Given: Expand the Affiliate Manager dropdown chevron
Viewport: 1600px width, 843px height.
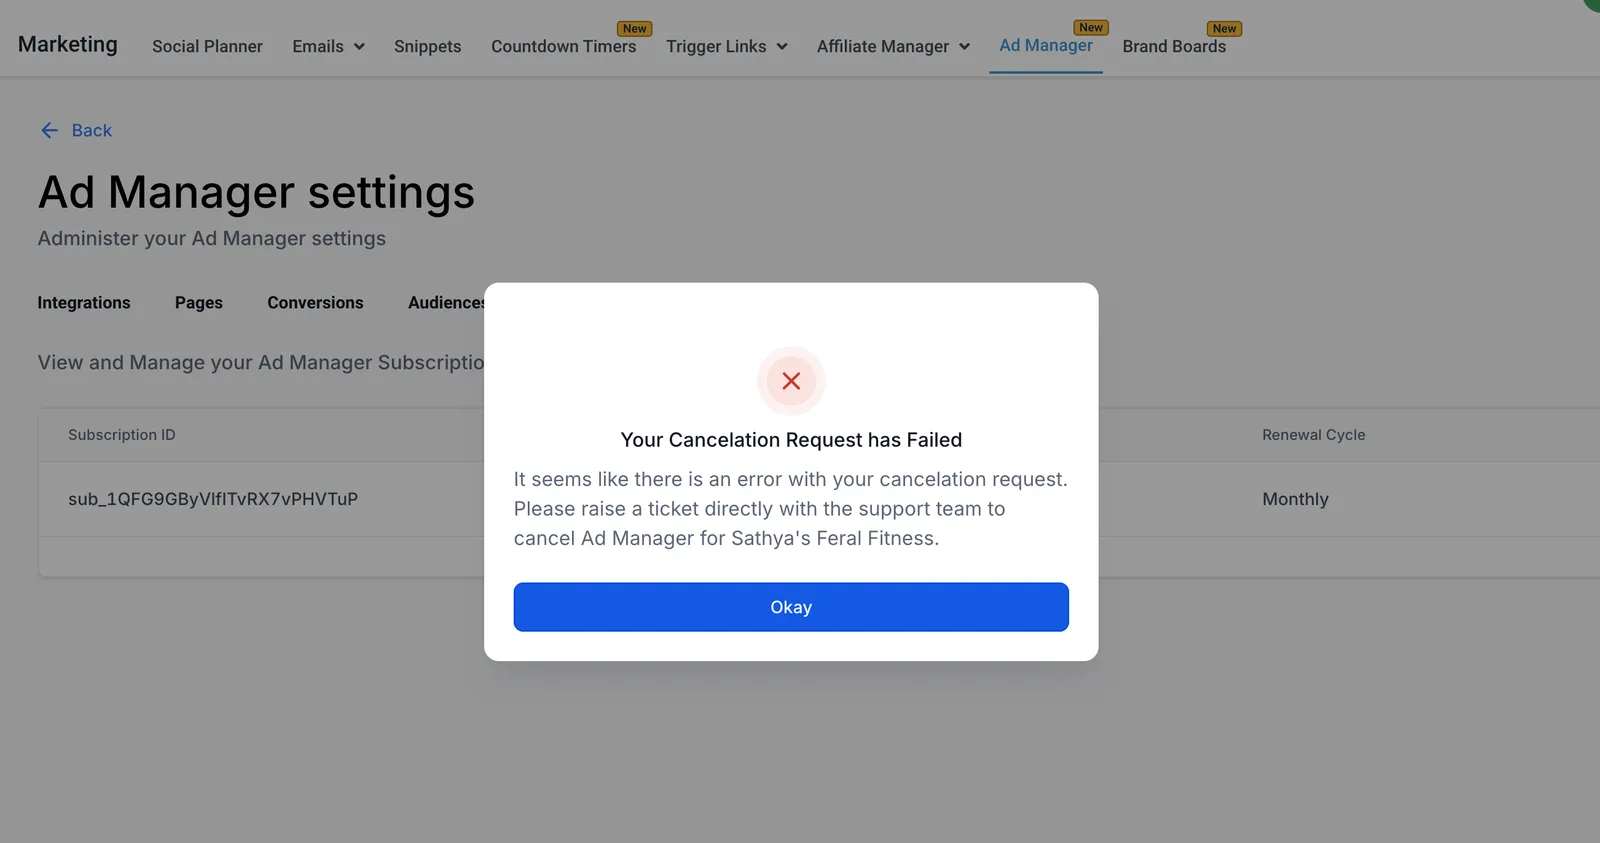Looking at the screenshot, I should point(964,47).
